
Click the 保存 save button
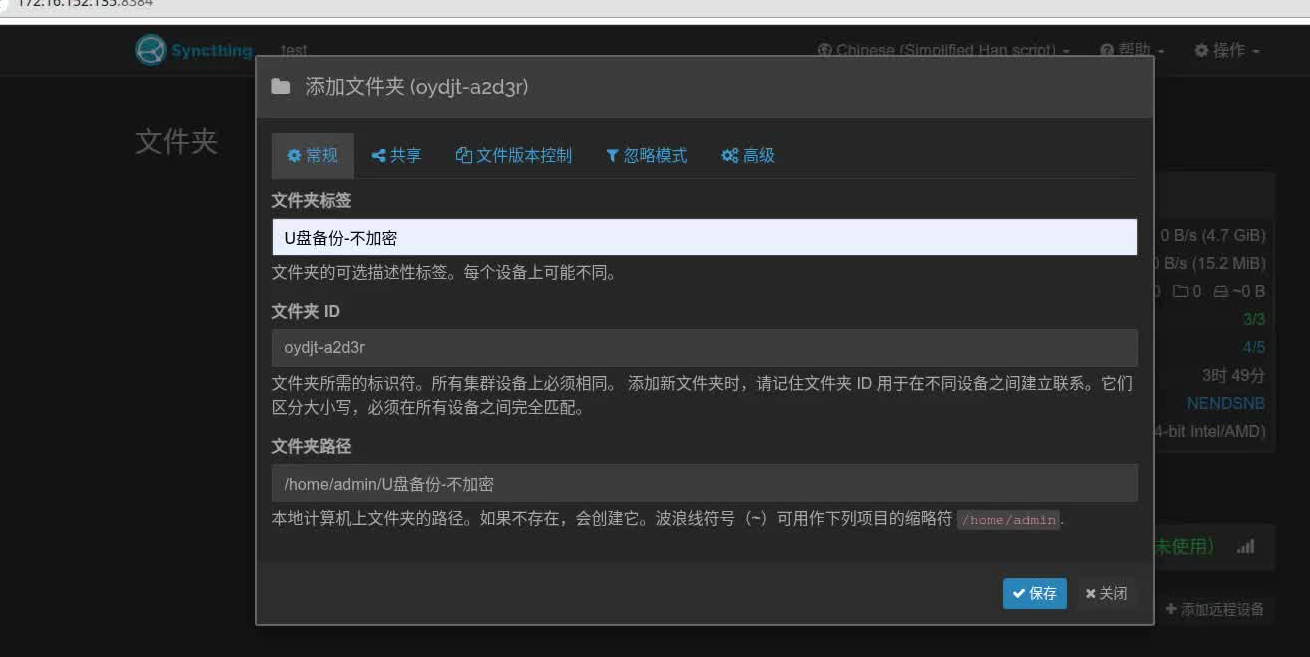click(1034, 593)
